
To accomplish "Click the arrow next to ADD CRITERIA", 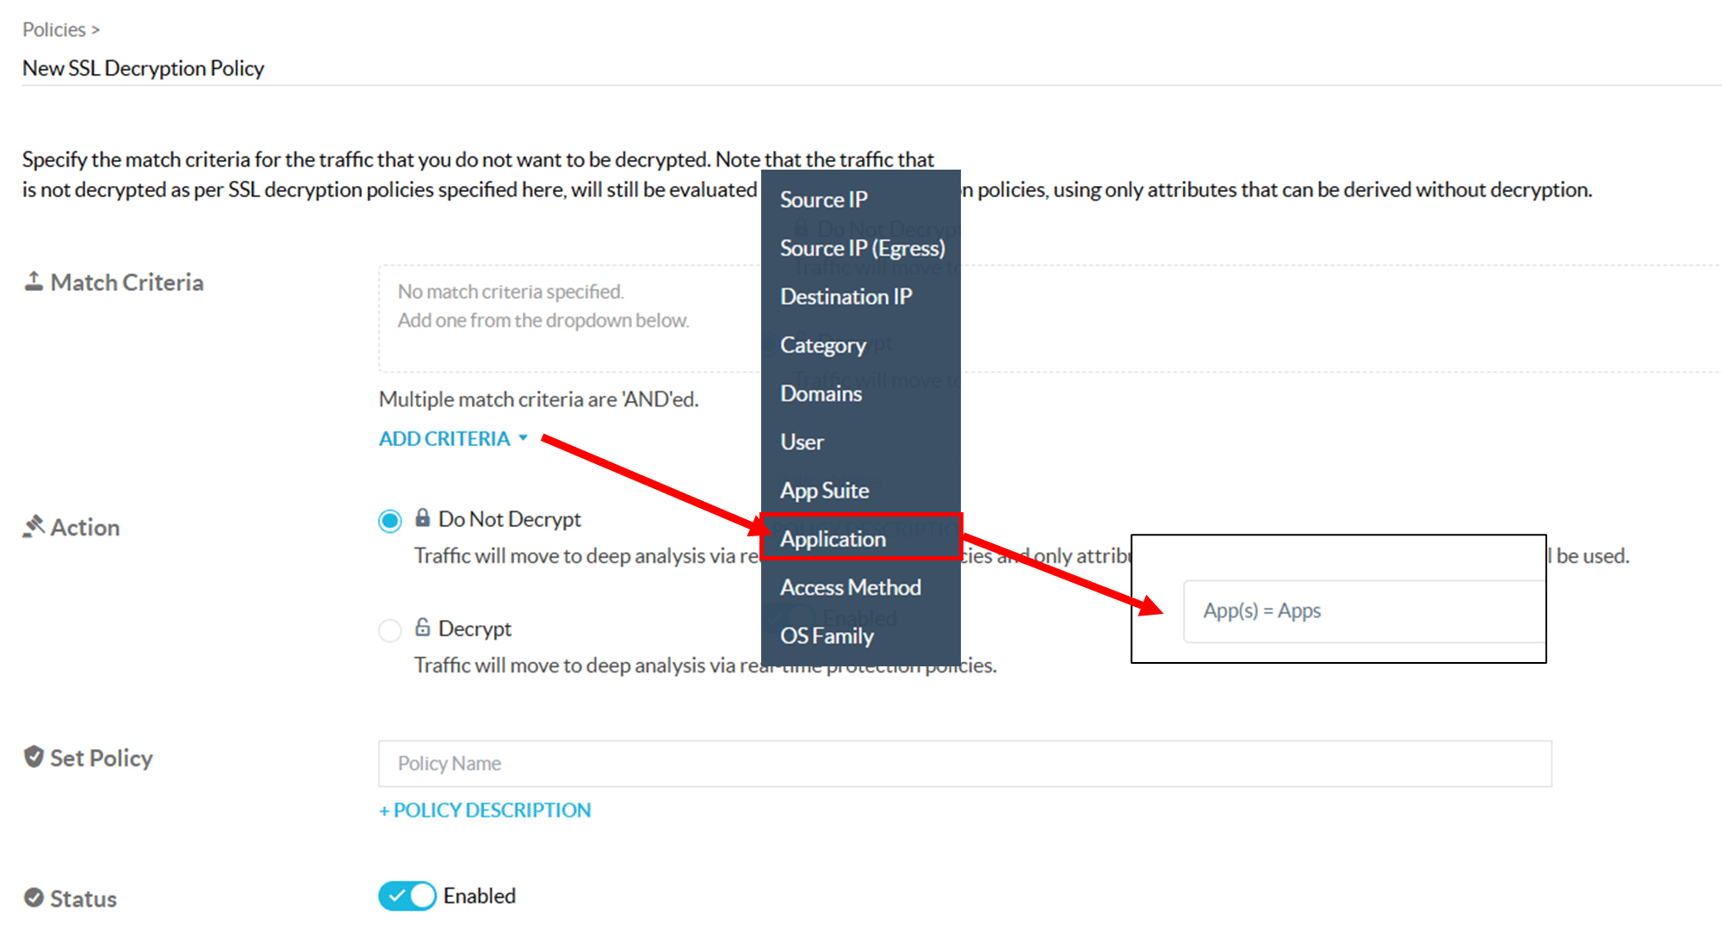I will pos(523,438).
